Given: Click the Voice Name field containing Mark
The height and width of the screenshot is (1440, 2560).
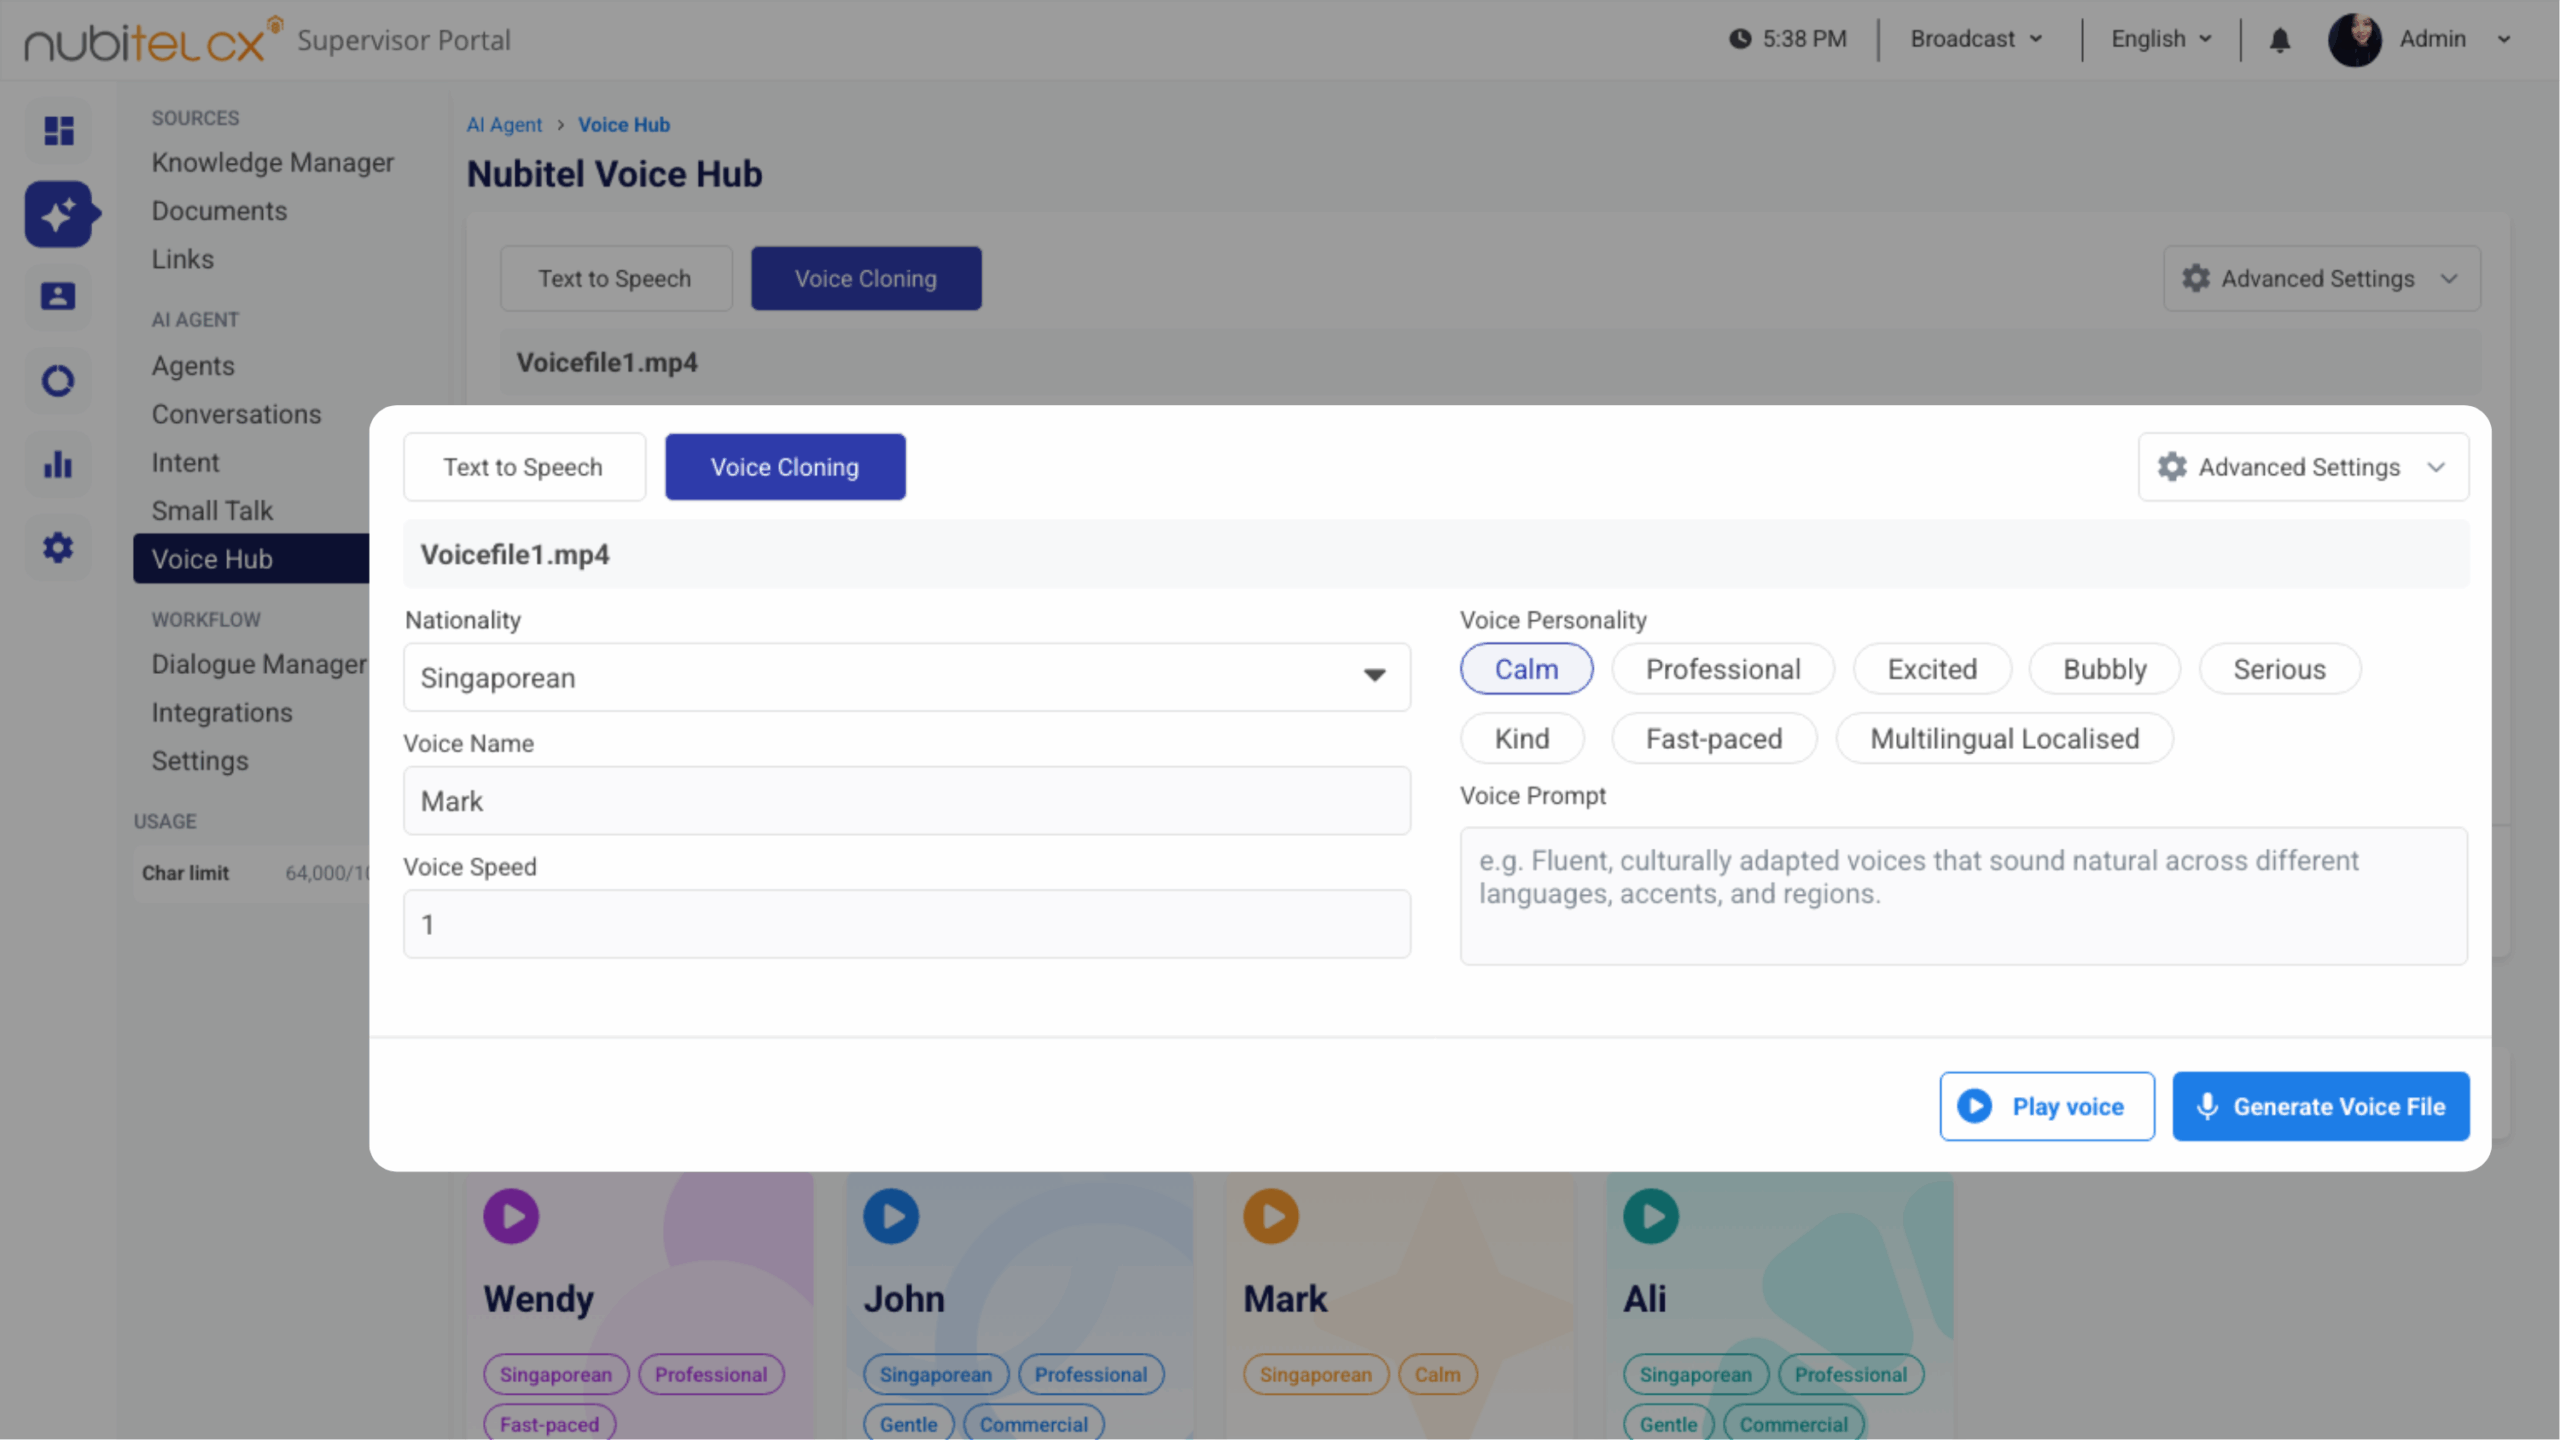Looking at the screenshot, I should pyautogui.click(x=907, y=801).
